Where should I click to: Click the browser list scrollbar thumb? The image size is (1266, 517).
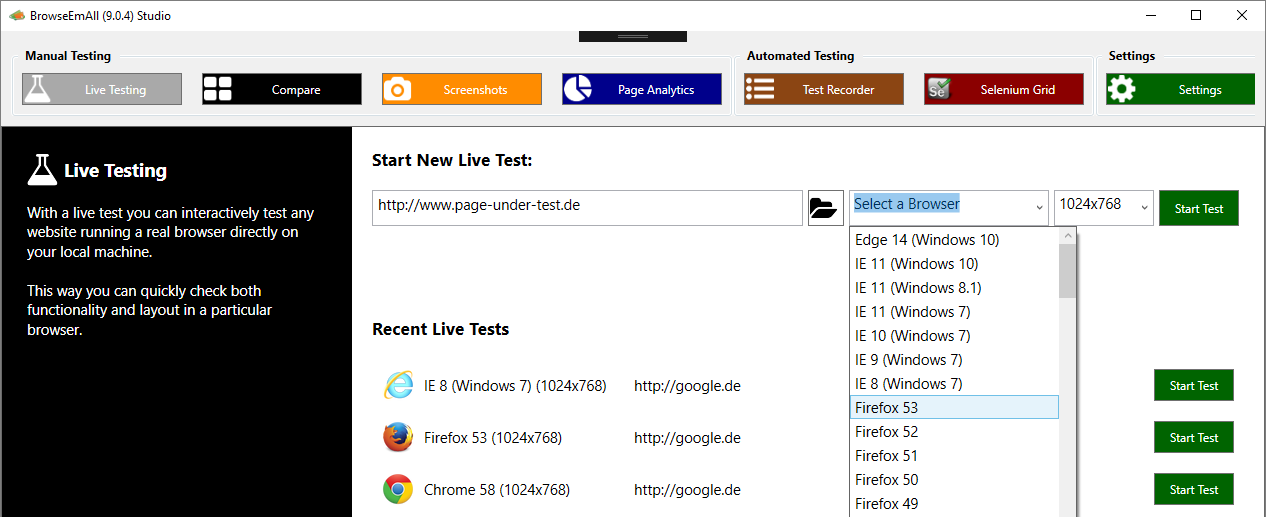(1068, 271)
